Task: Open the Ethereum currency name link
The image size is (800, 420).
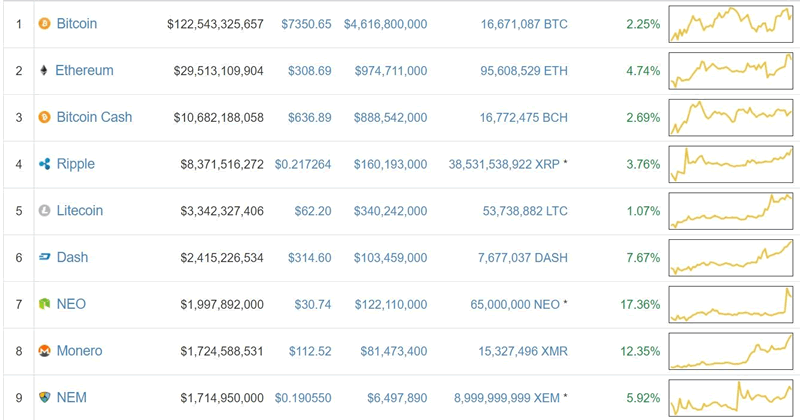Action: pyautogui.click(x=84, y=70)
